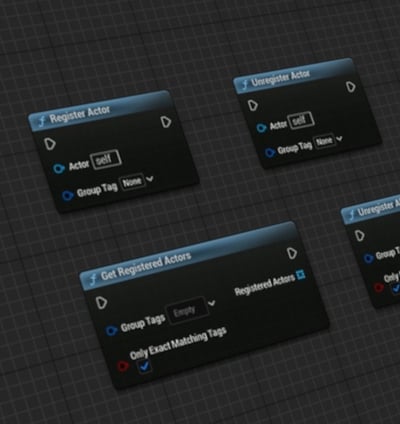Click the Registered Actors array output pin
The image size is (400, 424).
click(301, 274)
